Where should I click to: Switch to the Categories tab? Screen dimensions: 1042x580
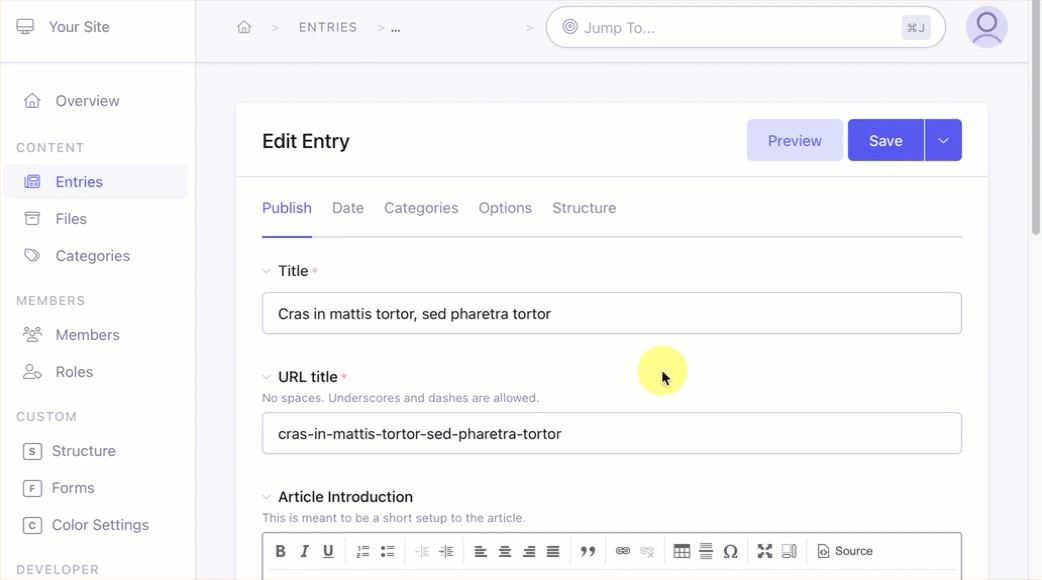click(421, 208)
